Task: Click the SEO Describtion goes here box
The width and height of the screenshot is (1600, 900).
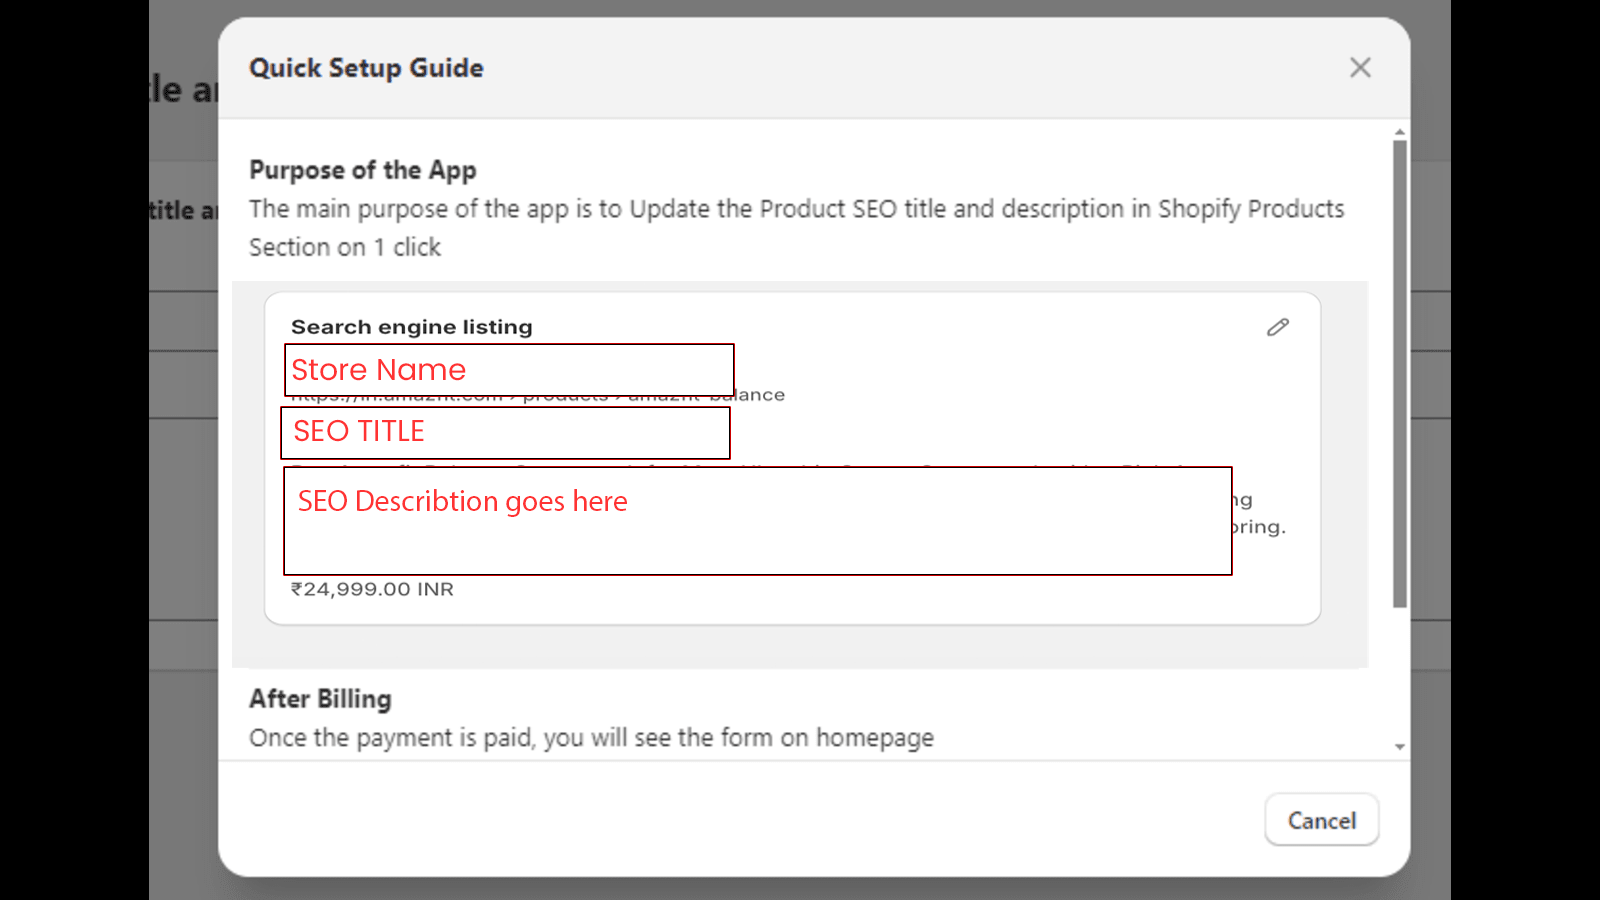Action: click(757, 521)
